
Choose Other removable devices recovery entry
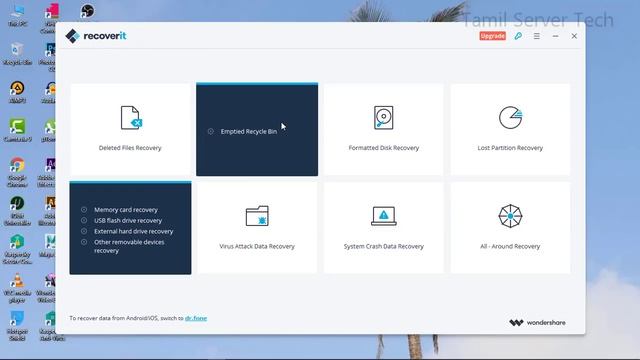[x=129, y=246]
